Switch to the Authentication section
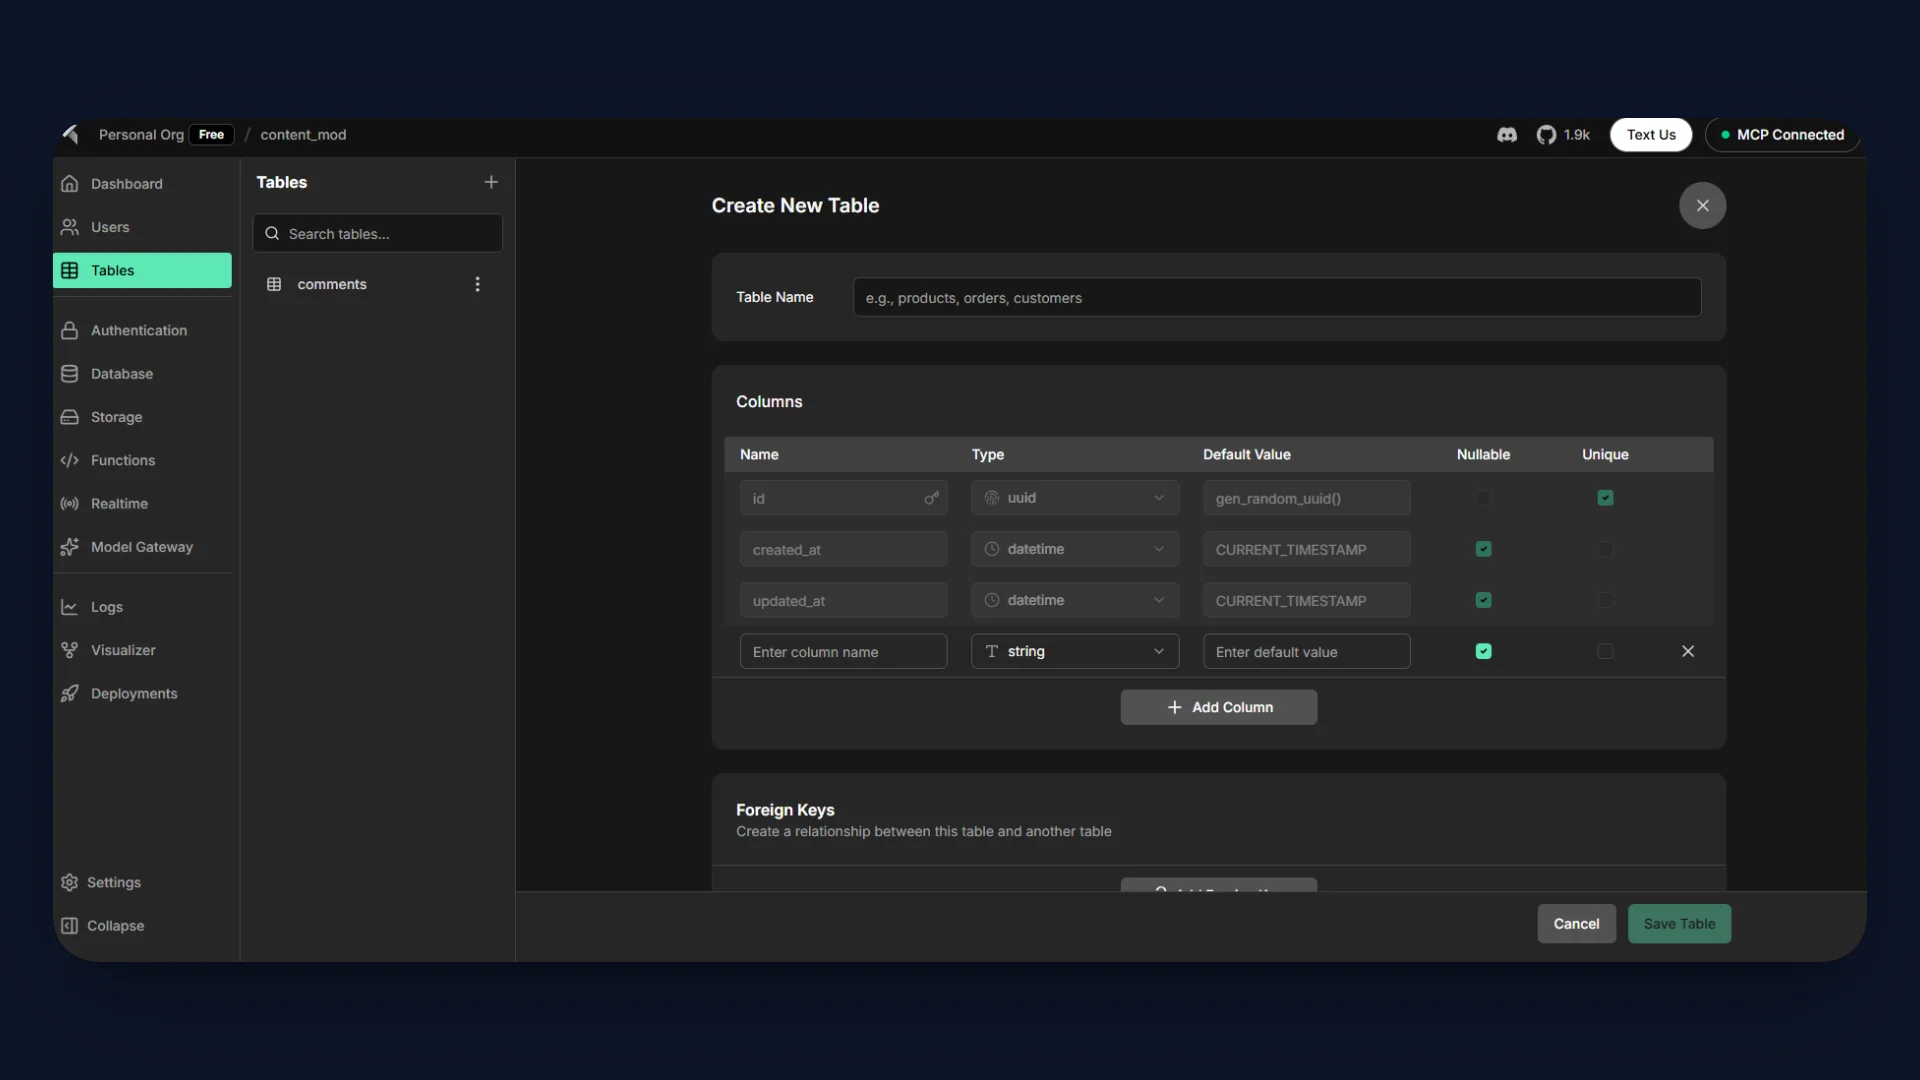Image resolution: width=1920 pixels, height=1080 pixels. tap(138, 331)
